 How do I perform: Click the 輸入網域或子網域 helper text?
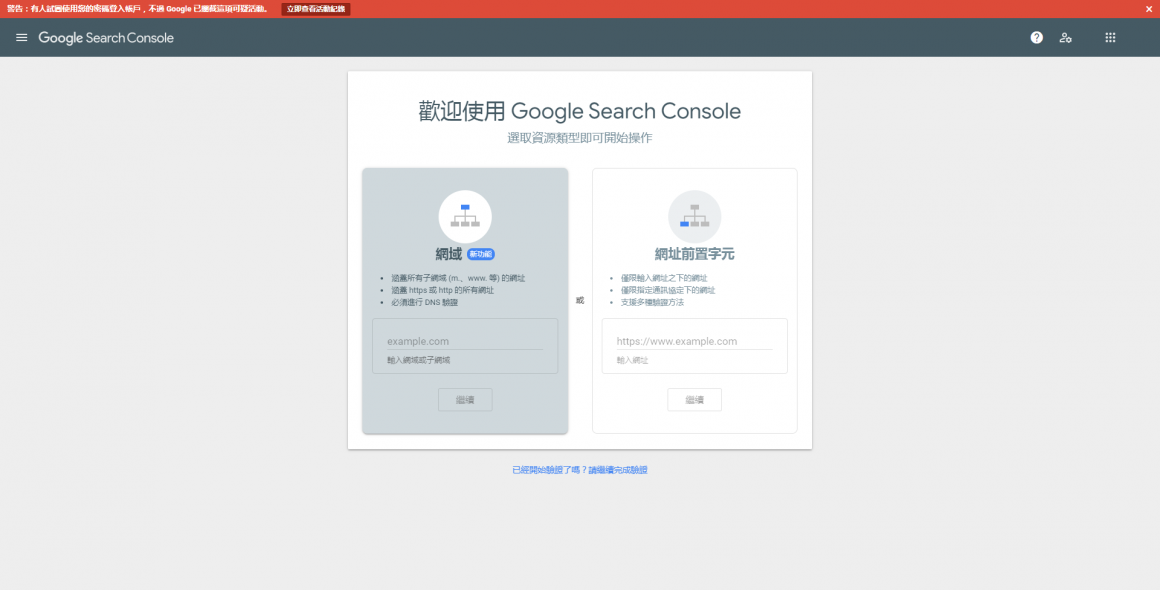(419, 360)
